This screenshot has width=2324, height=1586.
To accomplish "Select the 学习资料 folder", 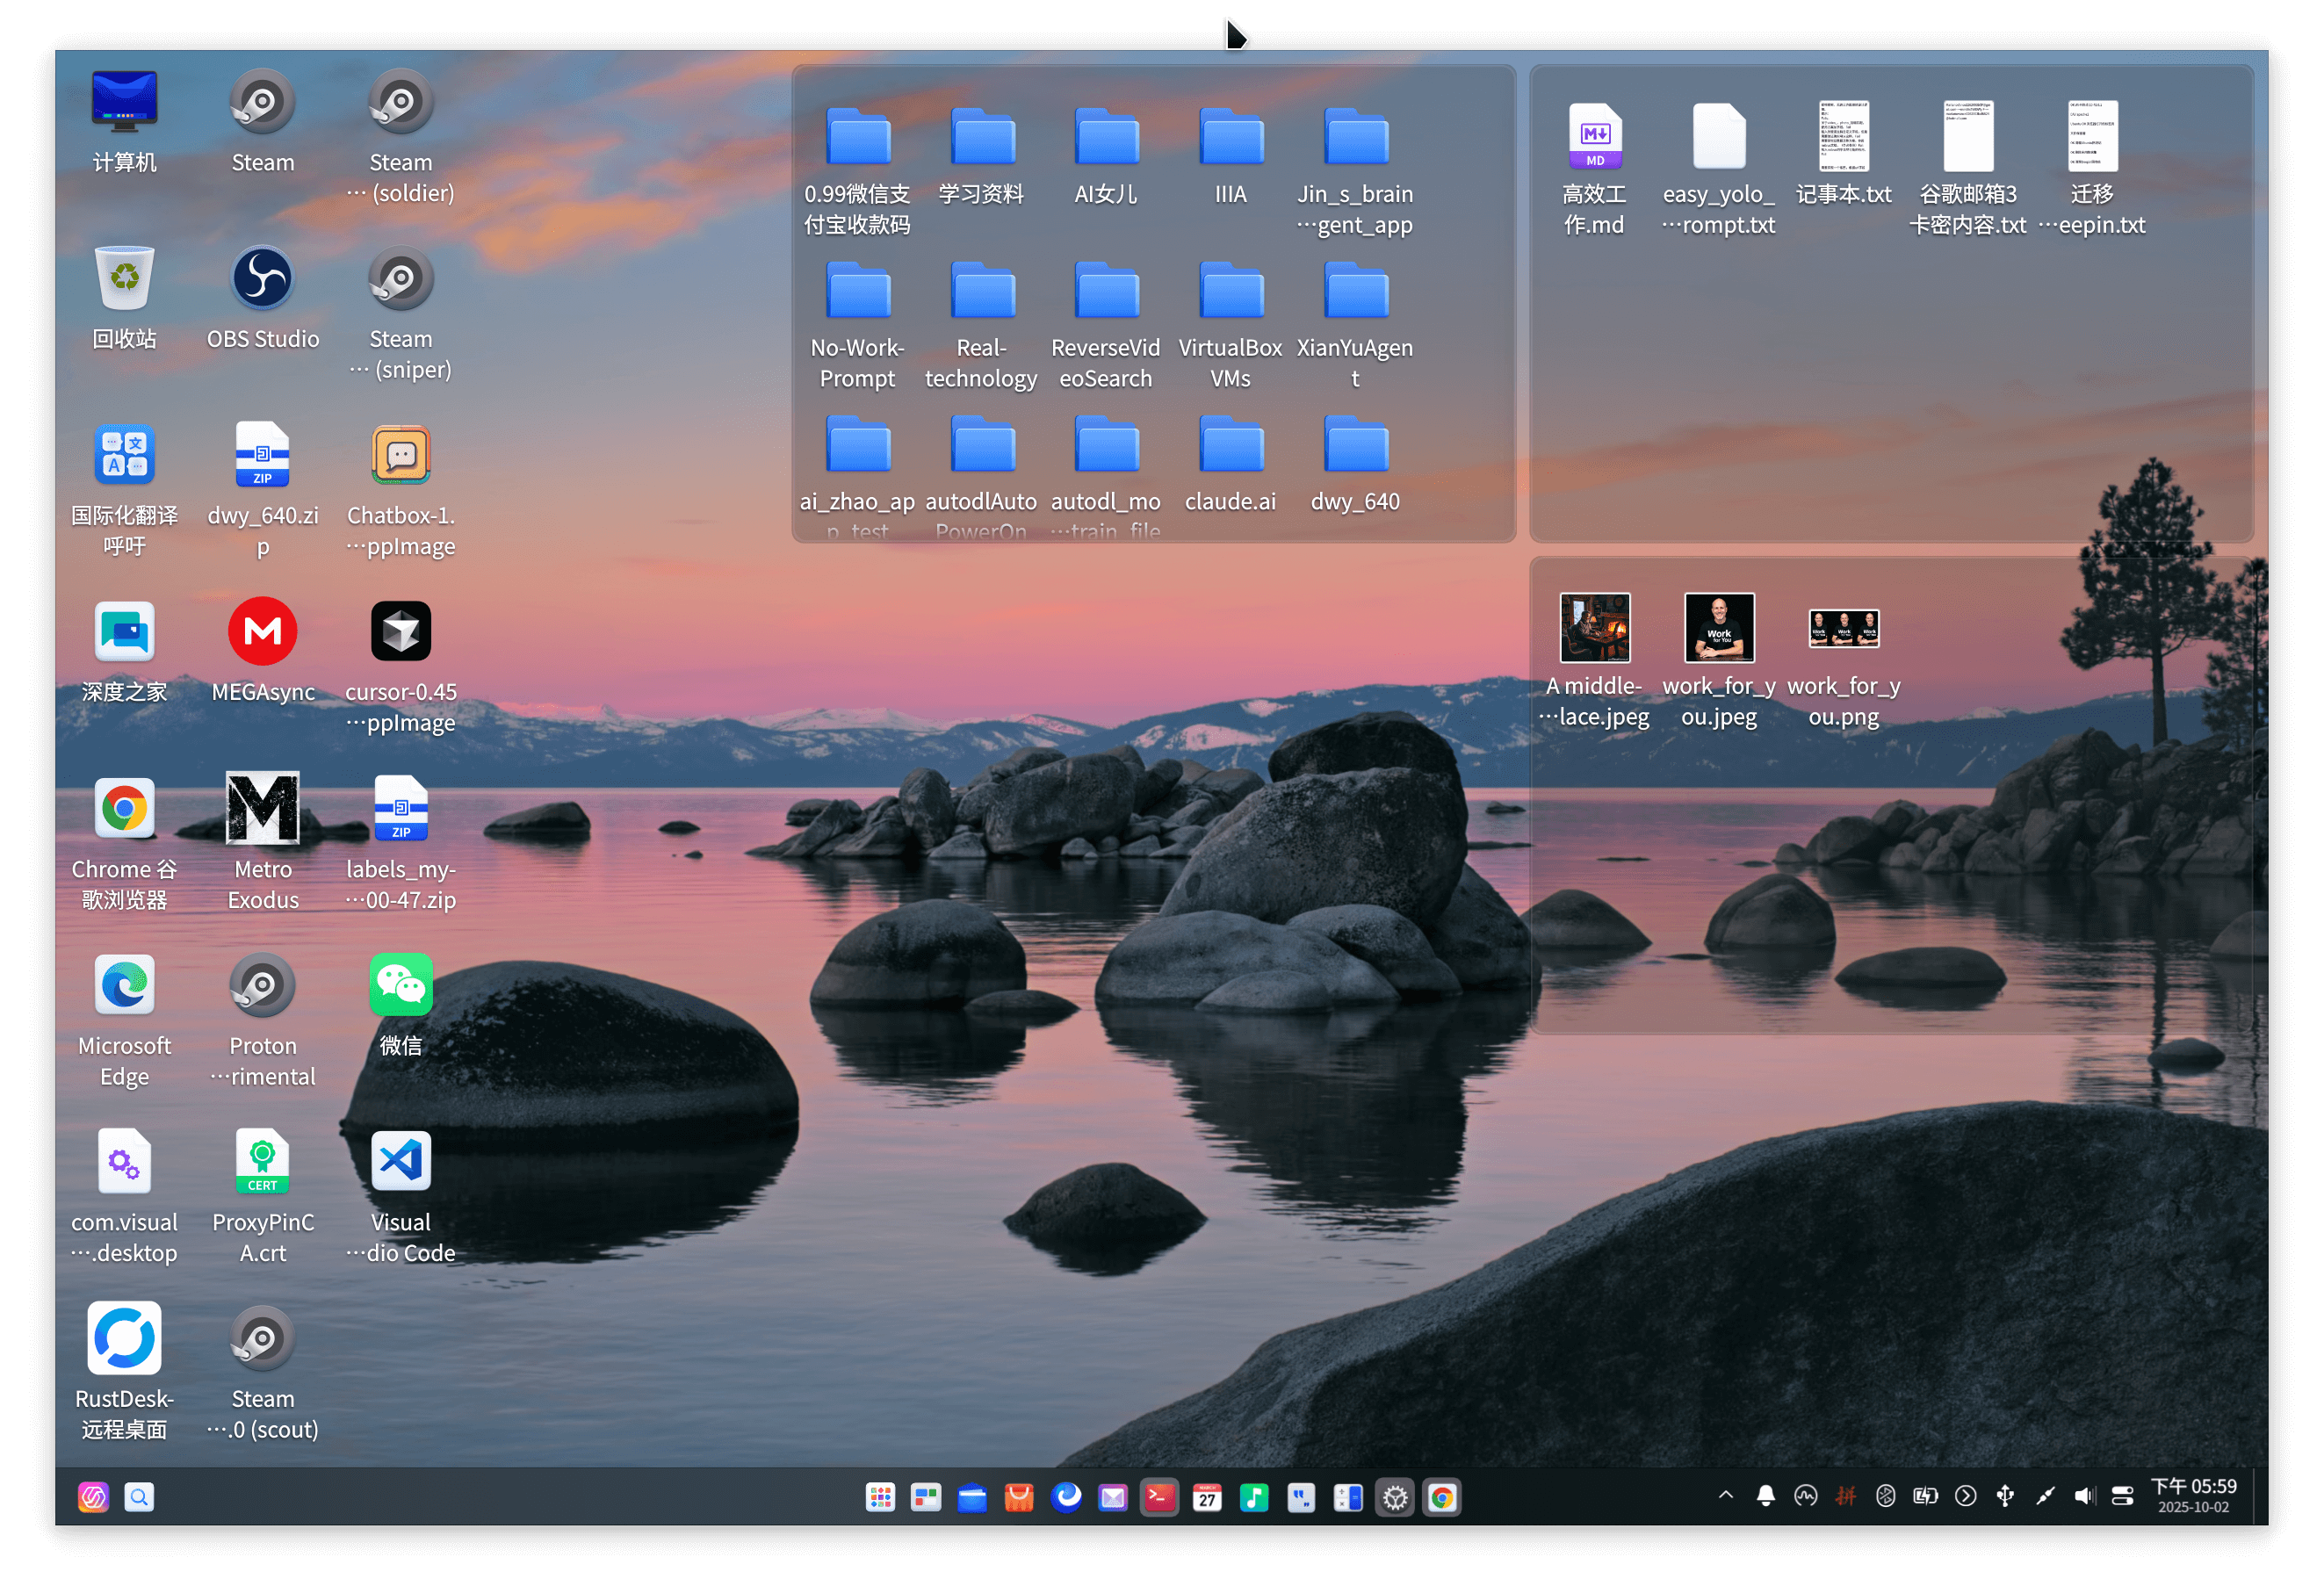I will 983,137.
